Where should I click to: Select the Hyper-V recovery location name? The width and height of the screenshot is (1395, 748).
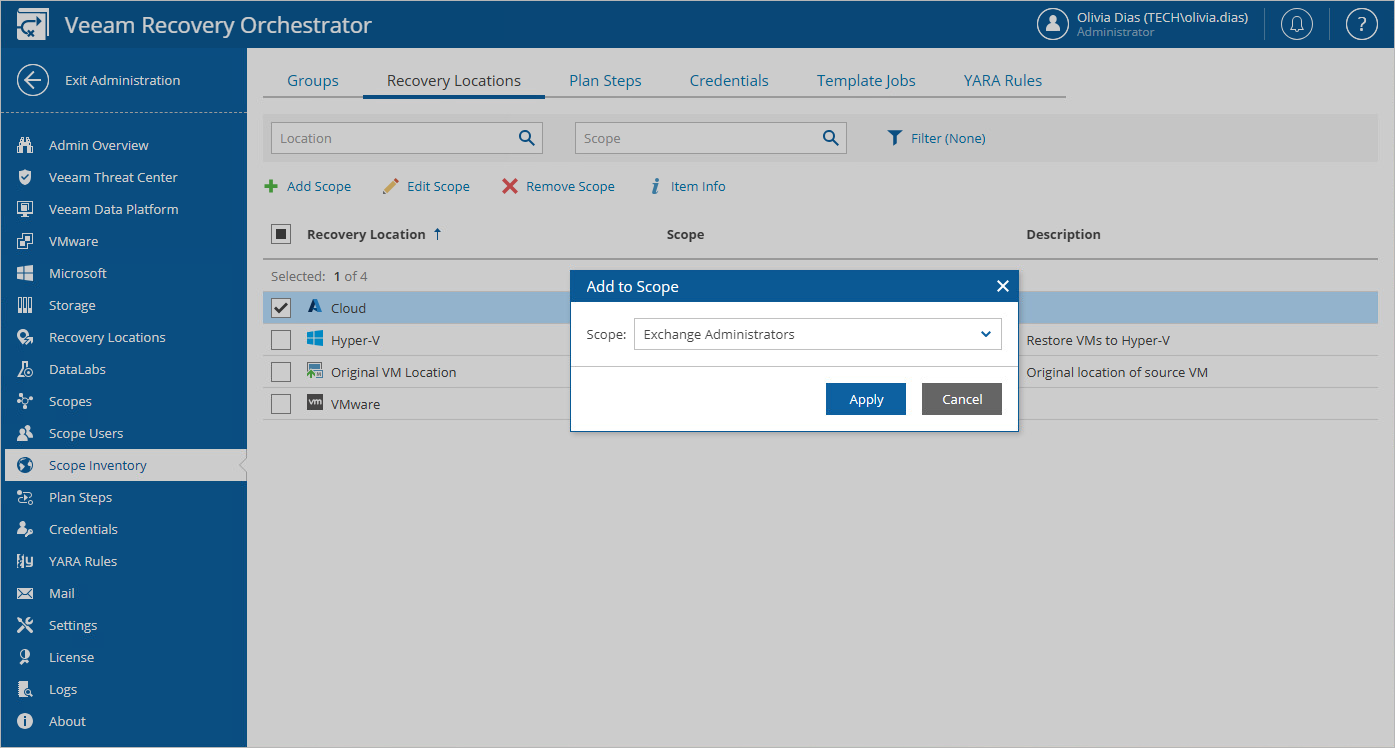[x=355, y=340]
